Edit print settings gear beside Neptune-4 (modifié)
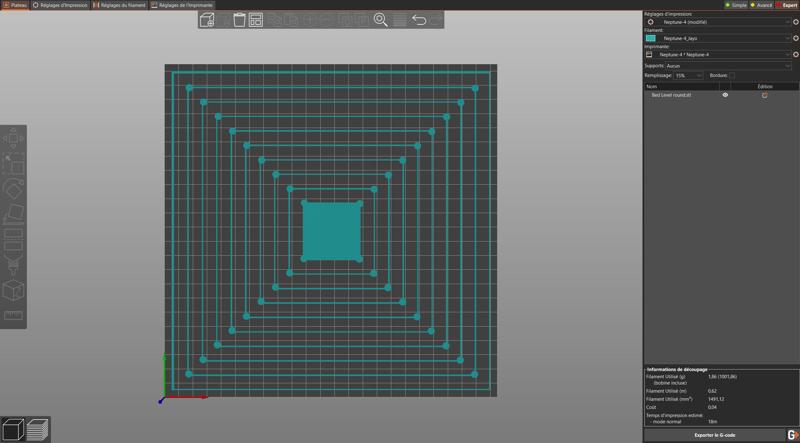 [796, 22]
